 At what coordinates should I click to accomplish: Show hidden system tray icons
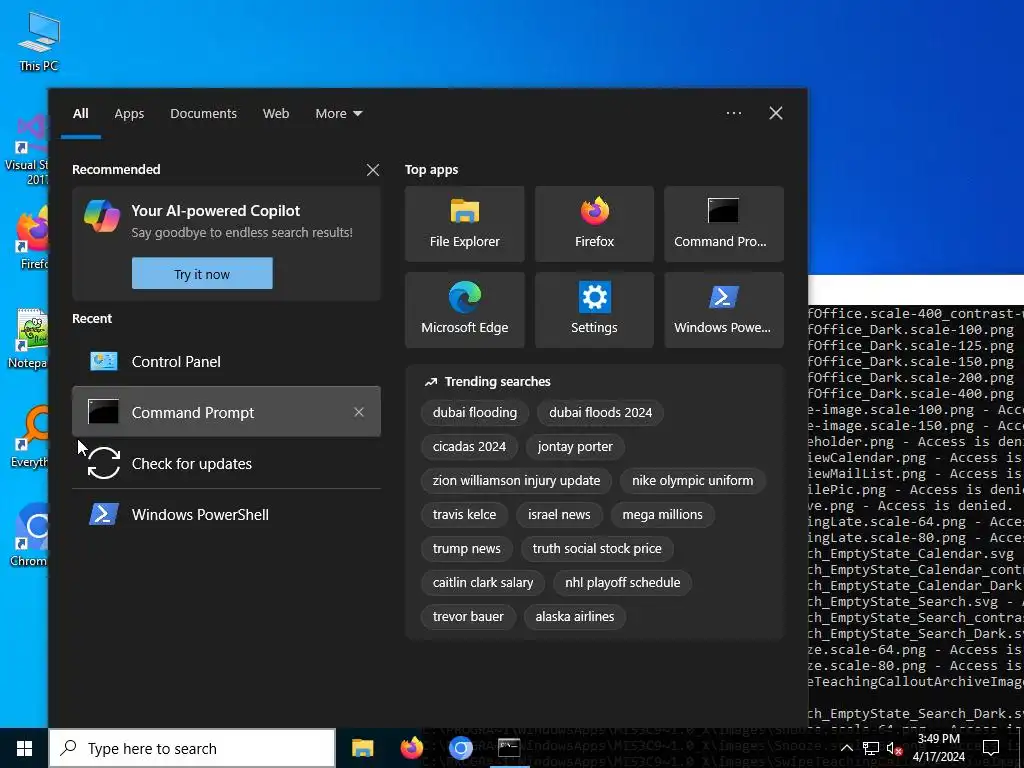846,748
